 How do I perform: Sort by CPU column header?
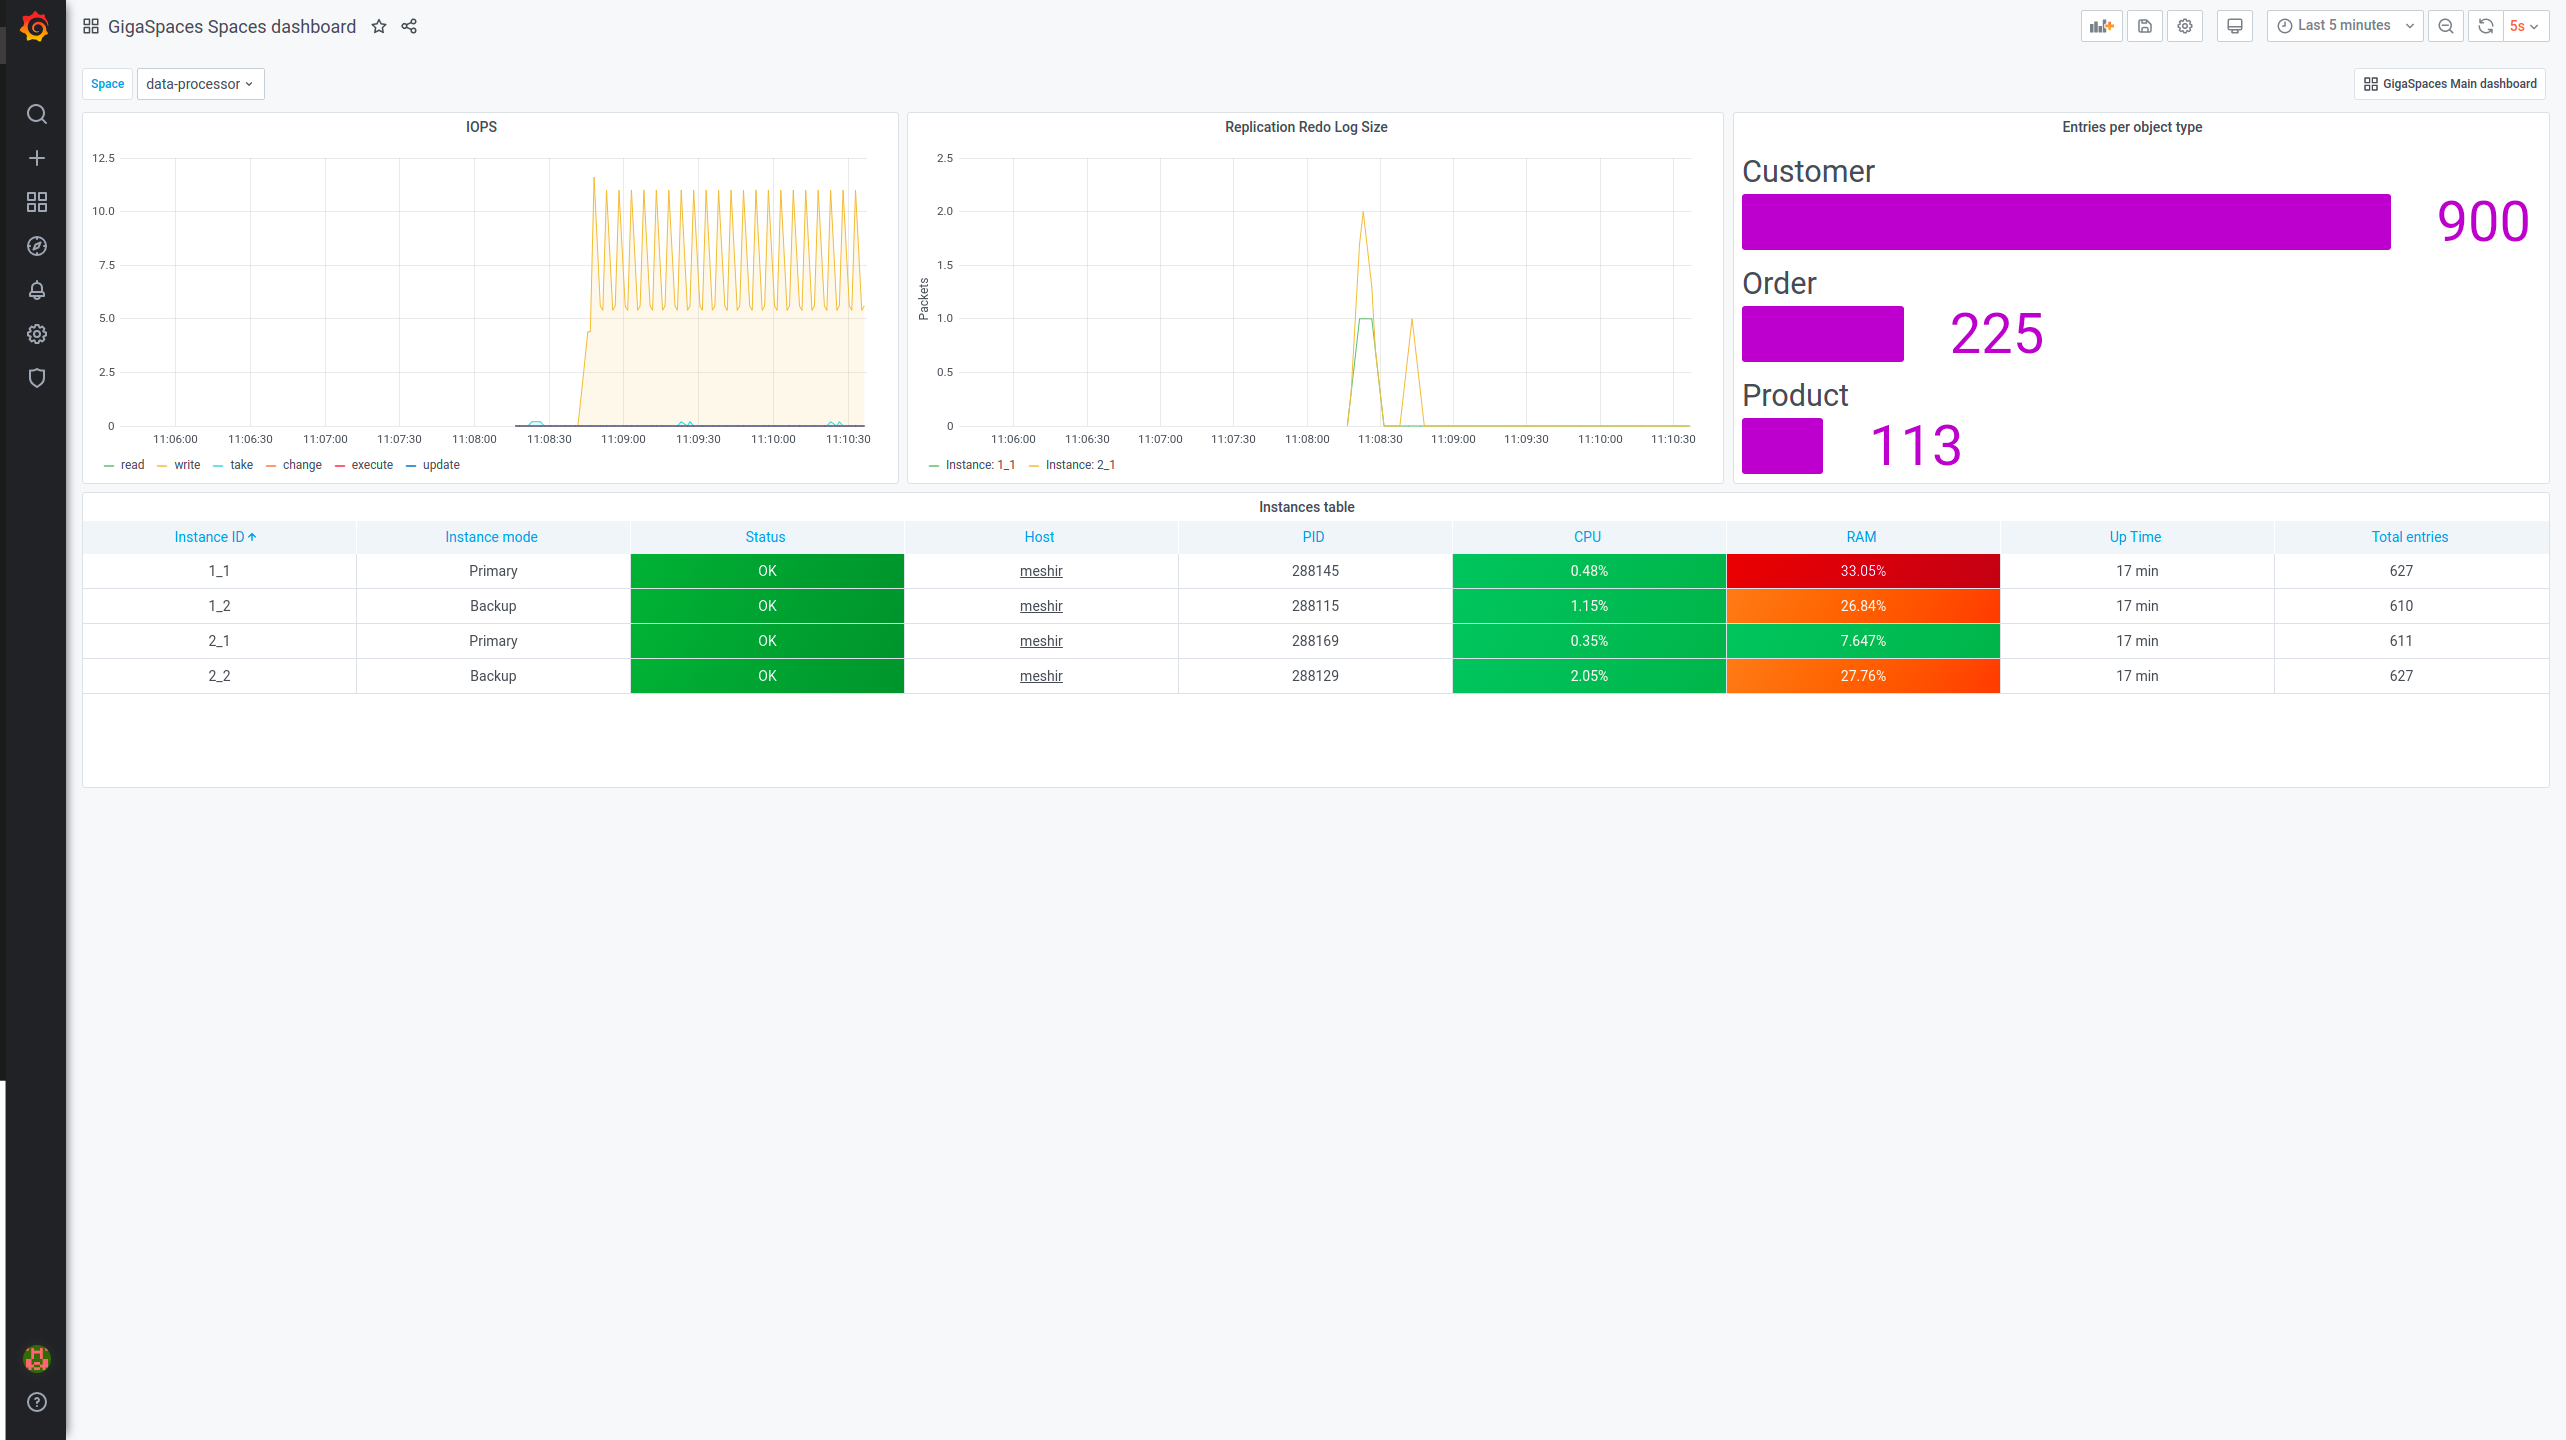[x=1587, y=537]
